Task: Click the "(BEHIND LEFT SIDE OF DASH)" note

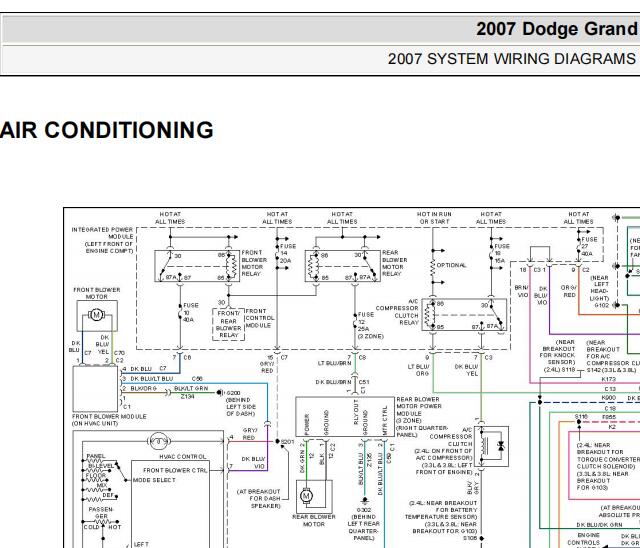Action: tap(241, 407)
